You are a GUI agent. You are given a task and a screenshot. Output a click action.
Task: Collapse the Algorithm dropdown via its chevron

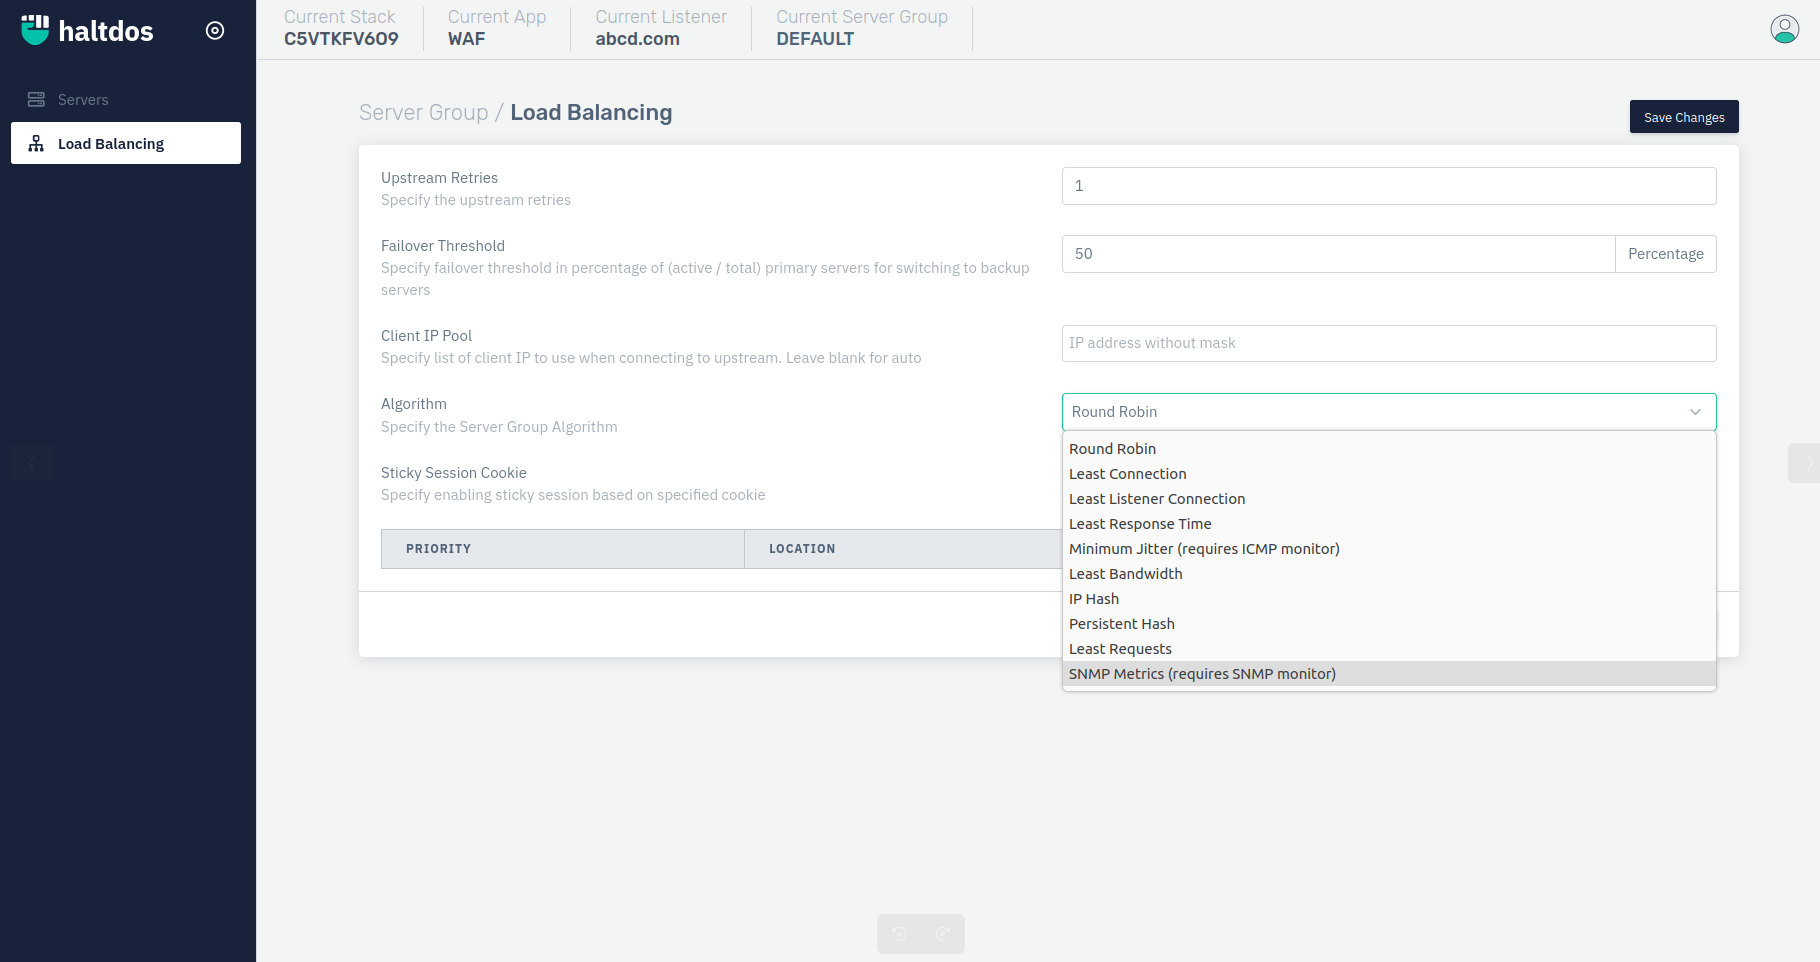(1695, 412)
